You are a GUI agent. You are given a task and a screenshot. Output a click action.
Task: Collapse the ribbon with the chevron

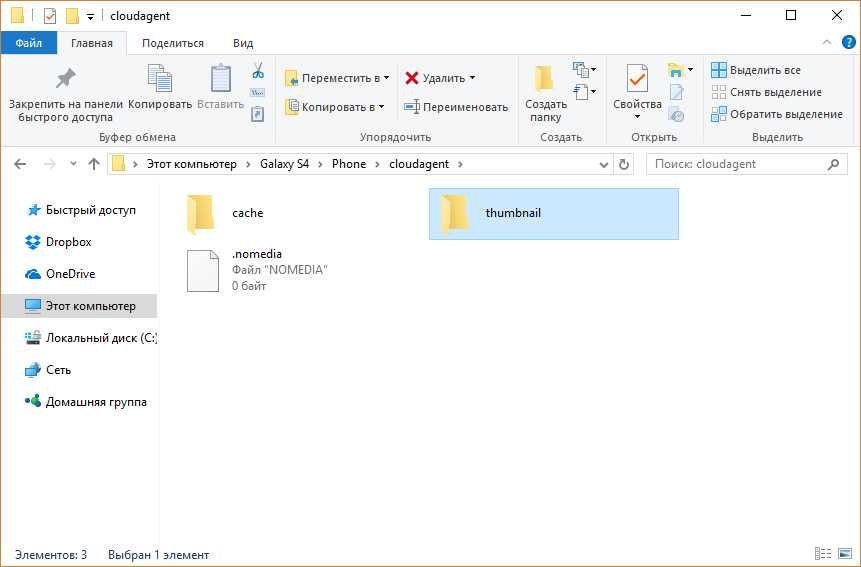[x=827, y=43]
